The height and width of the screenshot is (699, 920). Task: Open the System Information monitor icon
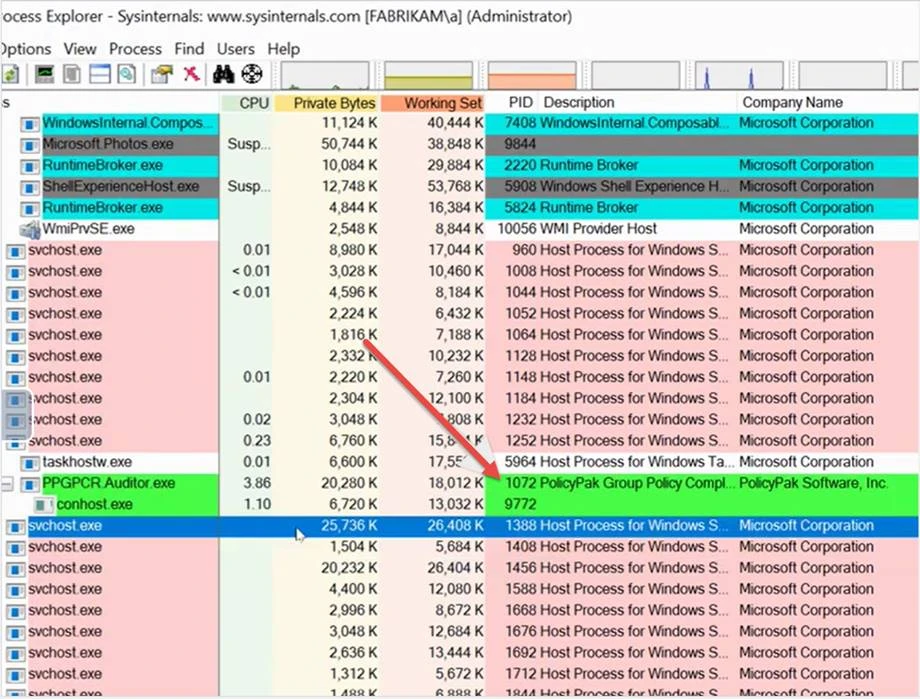click(x=45, y=75)
